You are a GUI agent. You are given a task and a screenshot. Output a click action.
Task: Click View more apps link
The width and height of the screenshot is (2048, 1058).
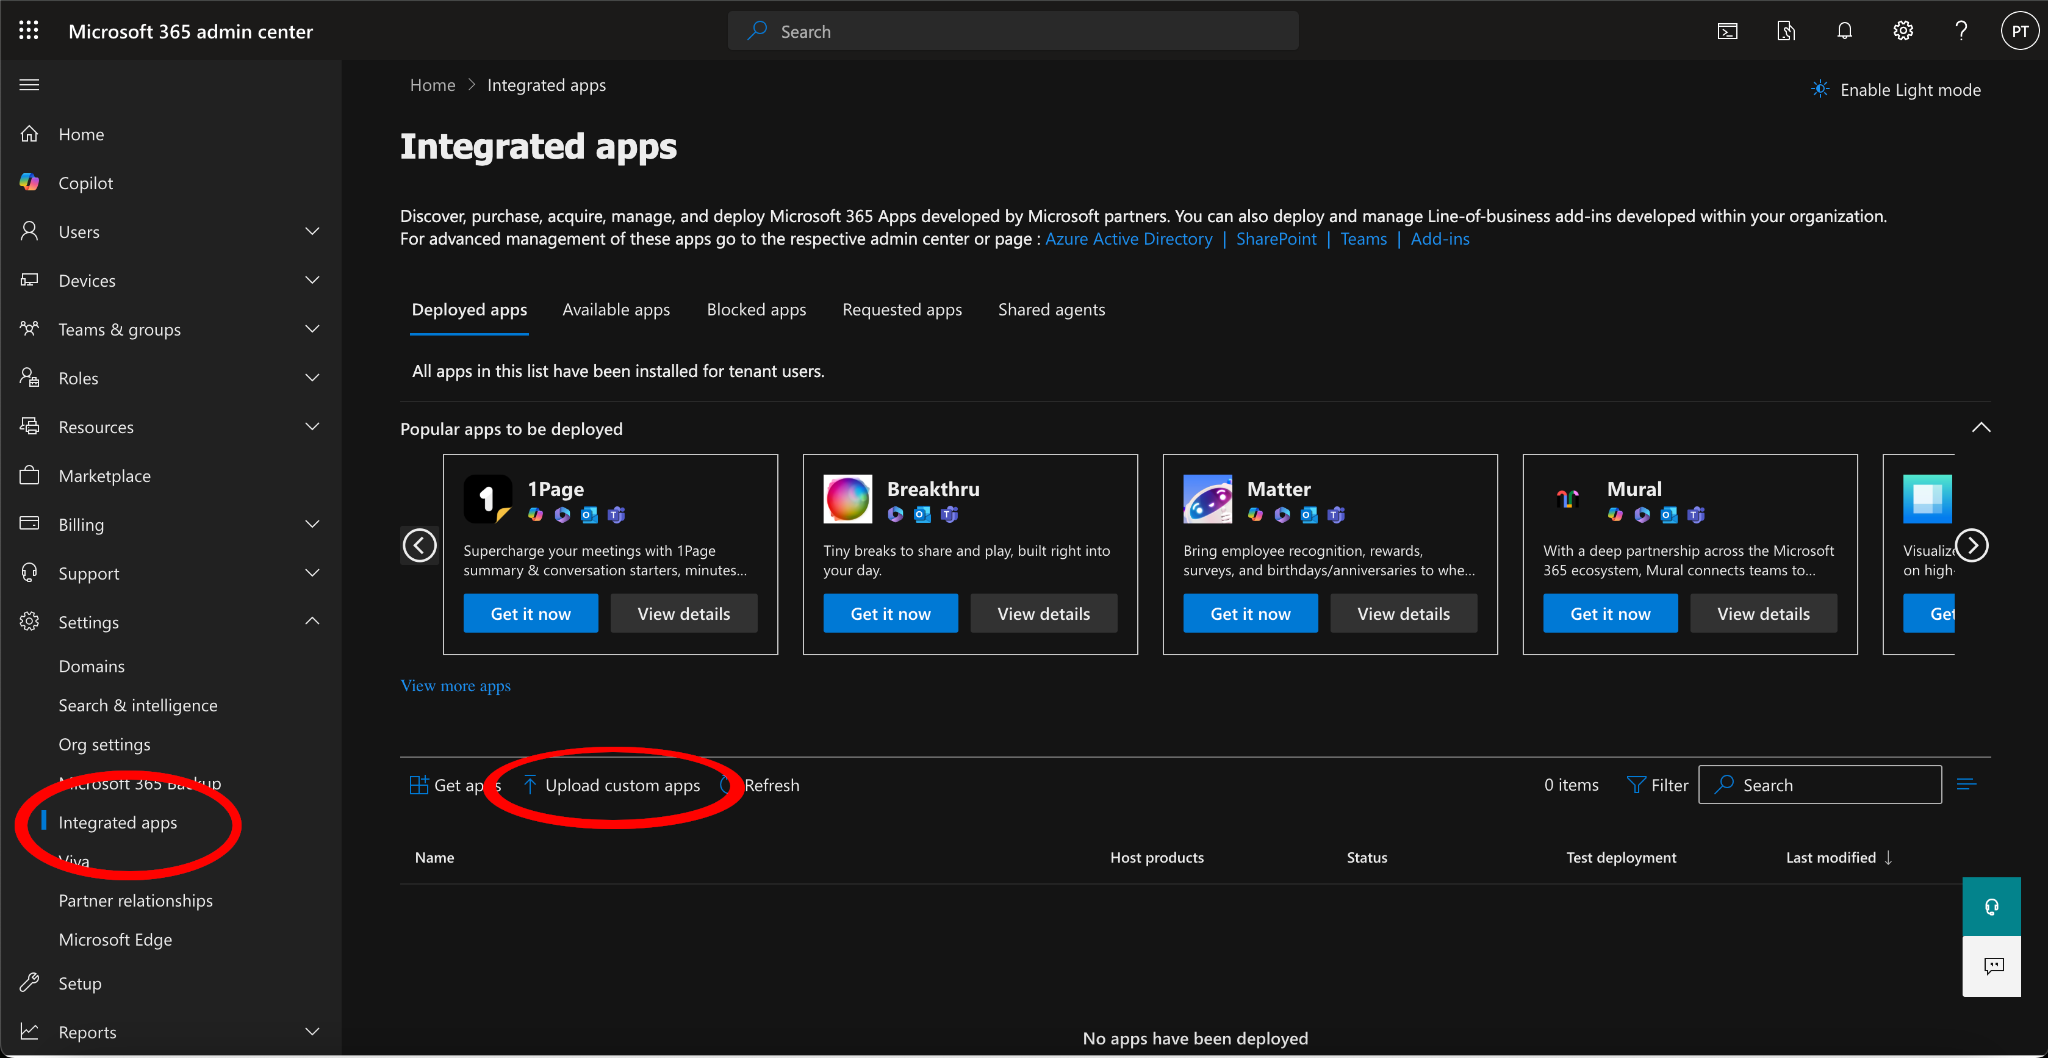pyautogui.click(x=455, y=686)
